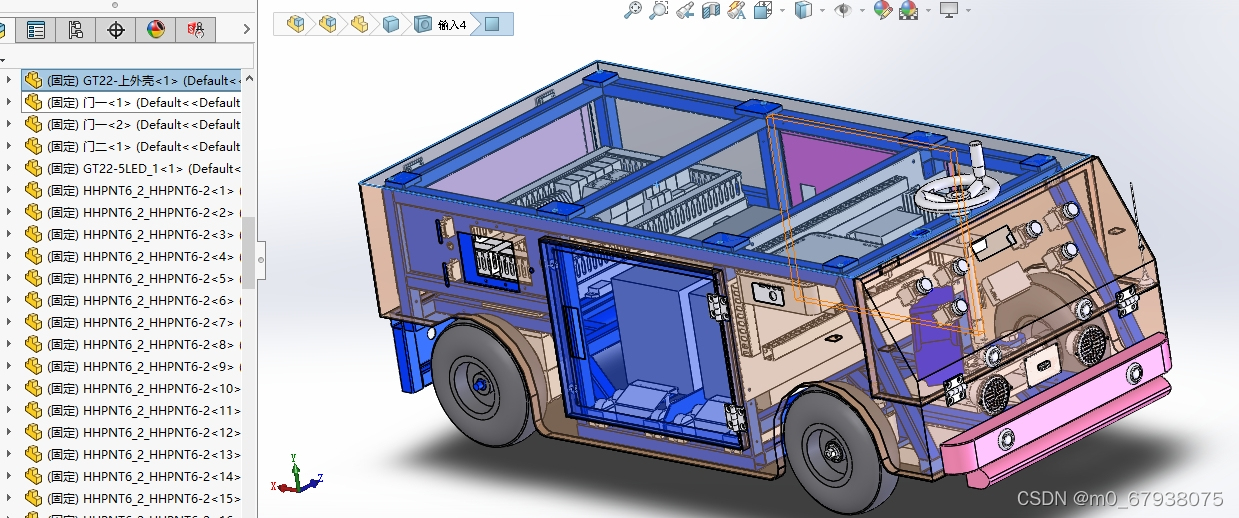Click the View Orientation cube icon
Screen dimensions: 1239x518
(762, 10)
